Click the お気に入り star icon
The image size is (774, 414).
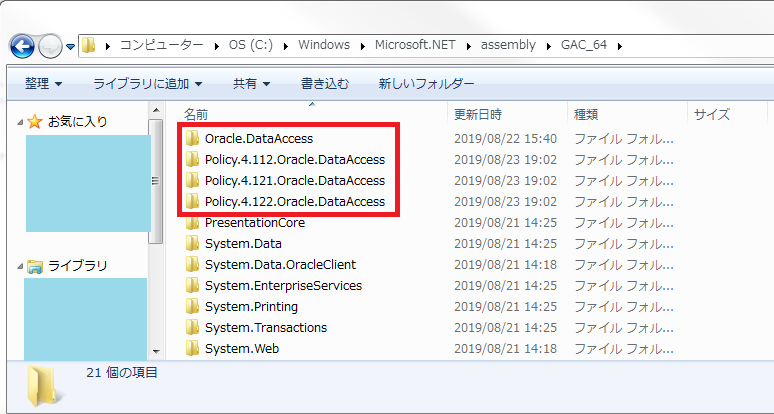pos(35,121)
